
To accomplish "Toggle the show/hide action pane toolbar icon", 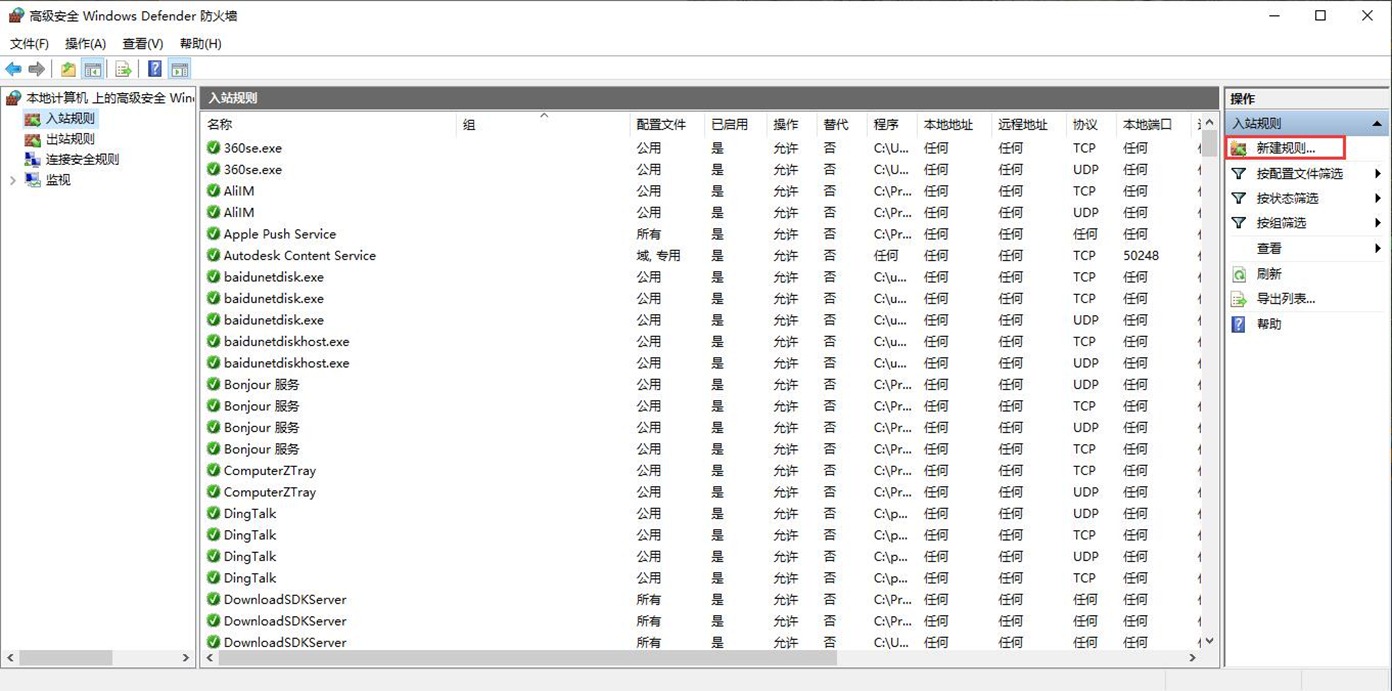I will pyautogui.click(x=180, y=69).
